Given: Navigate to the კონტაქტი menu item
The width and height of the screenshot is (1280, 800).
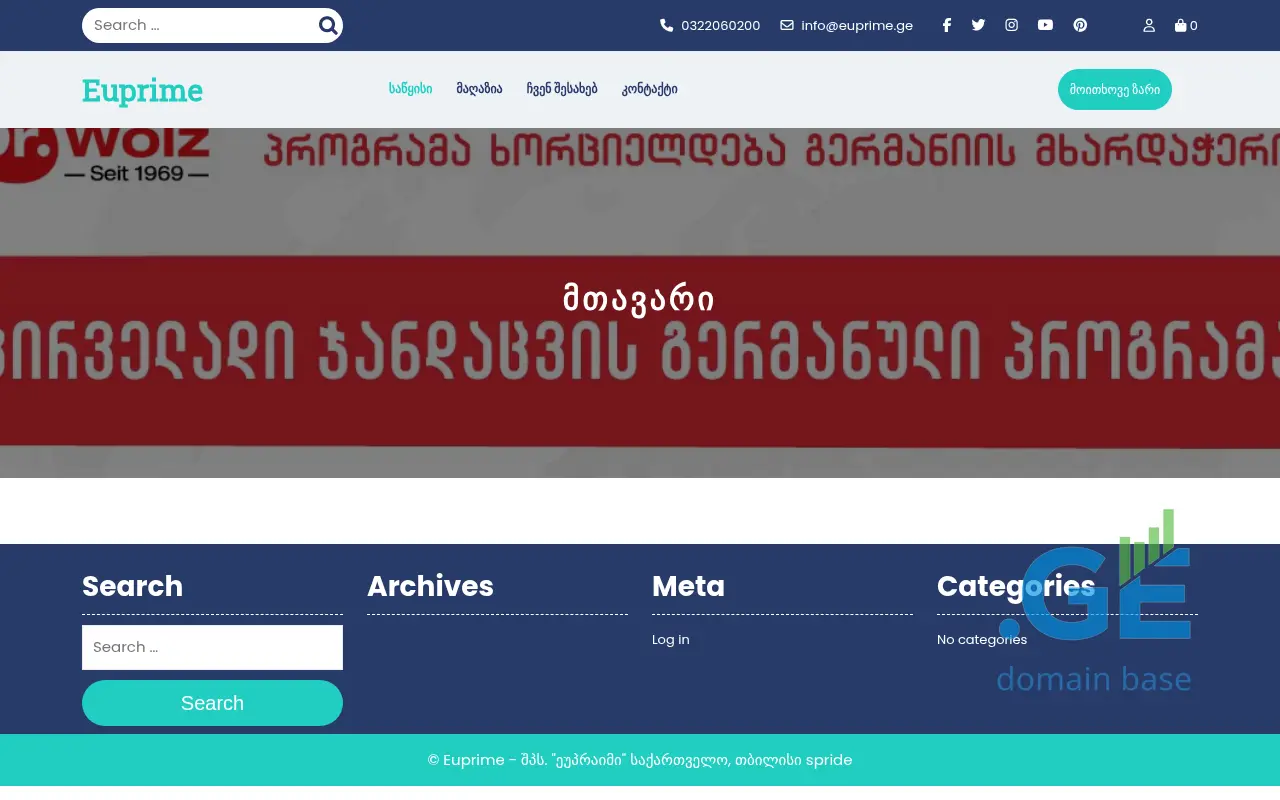Looking at the screenshot, I should (x=649, y=89).
